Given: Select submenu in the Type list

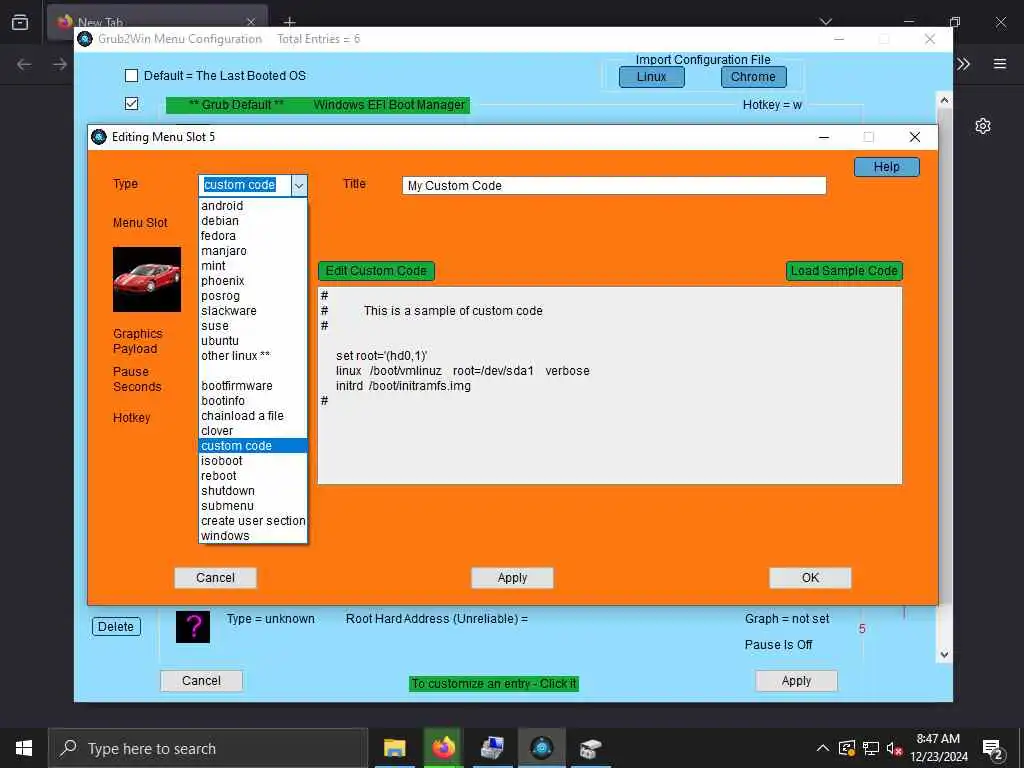Looking at the screenshot, I should [253, 506].
